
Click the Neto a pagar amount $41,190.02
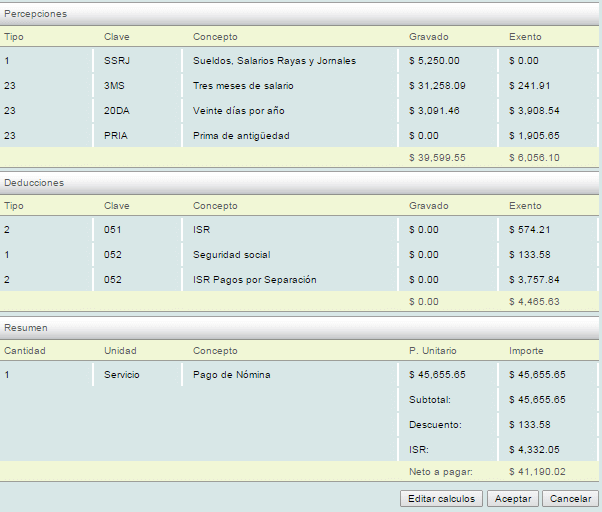point(537,470)
